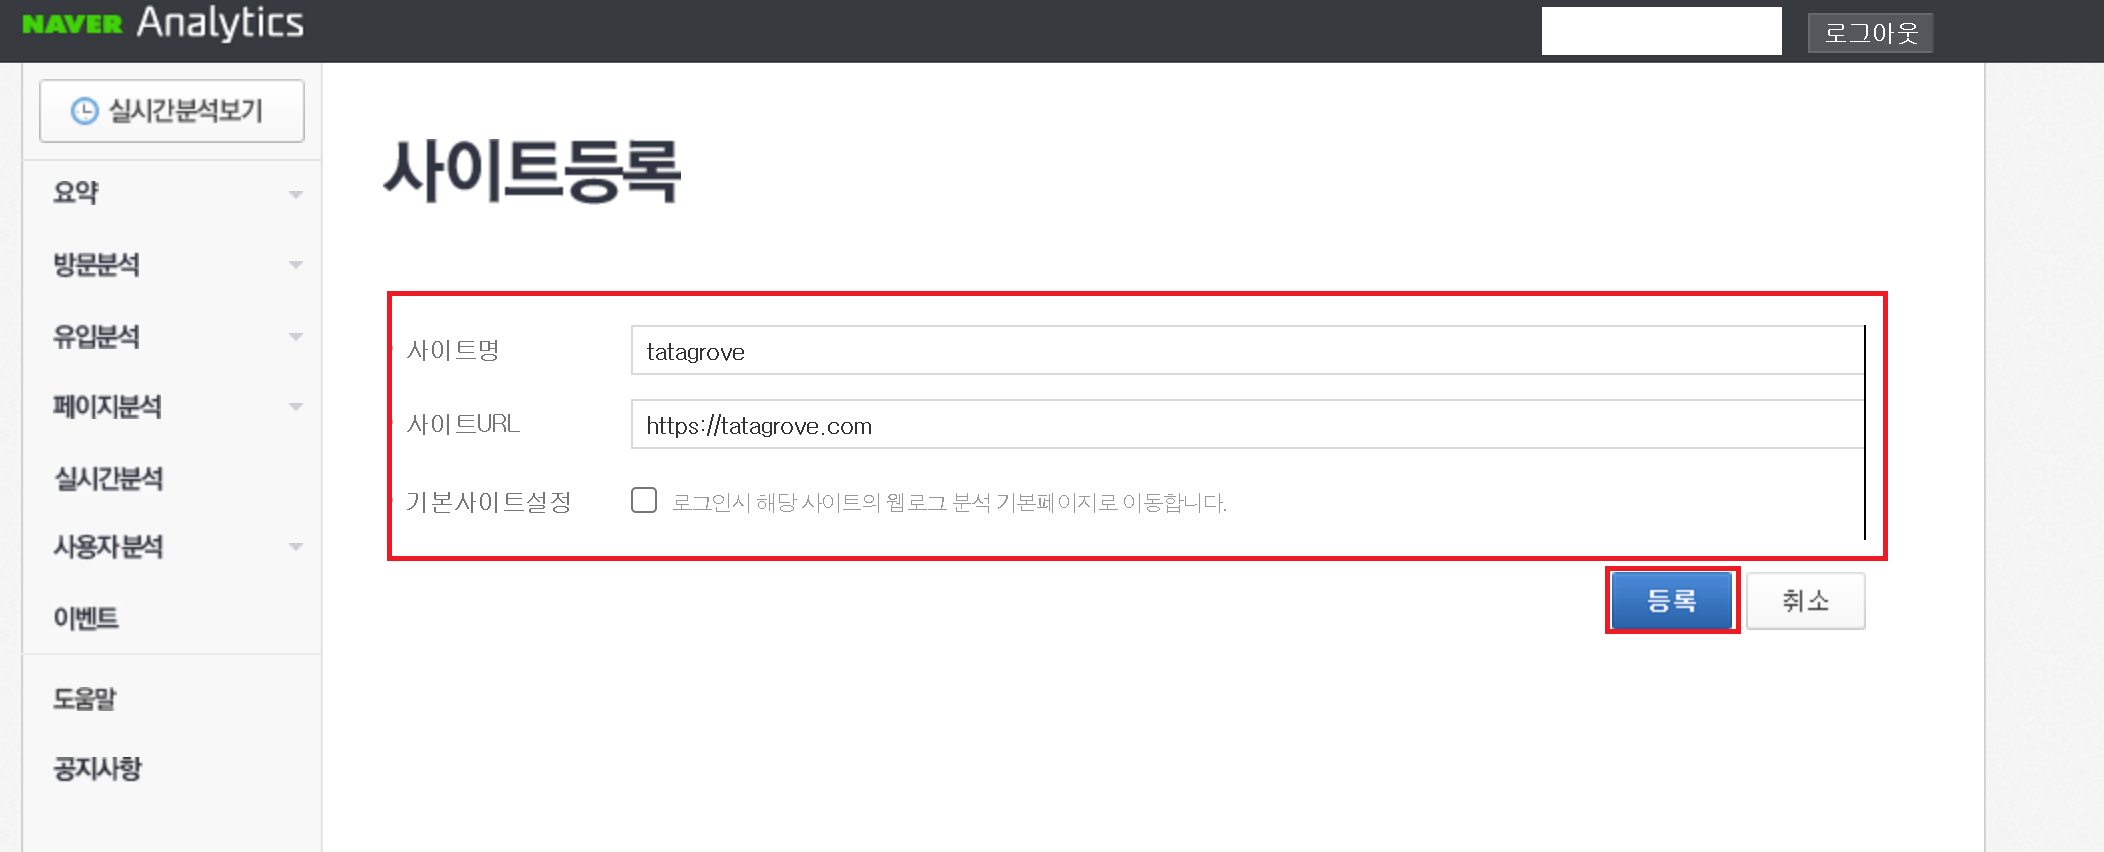The height and width of the screenshot is (852, 2104).
Task: Click the blue 등록 register button
Action: (x=1672, y=600)
